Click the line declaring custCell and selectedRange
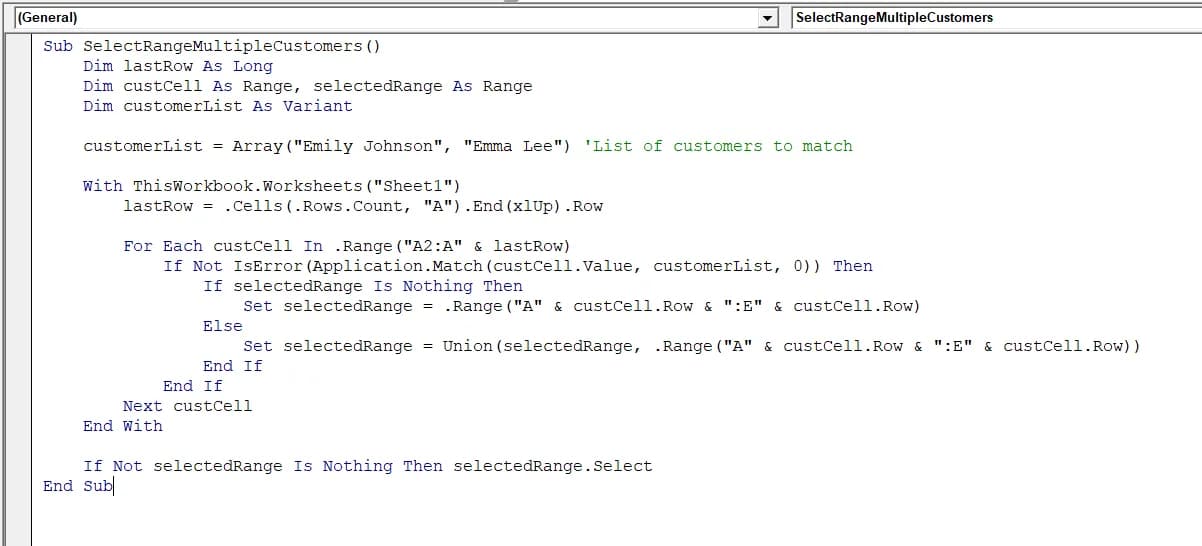 308,86
